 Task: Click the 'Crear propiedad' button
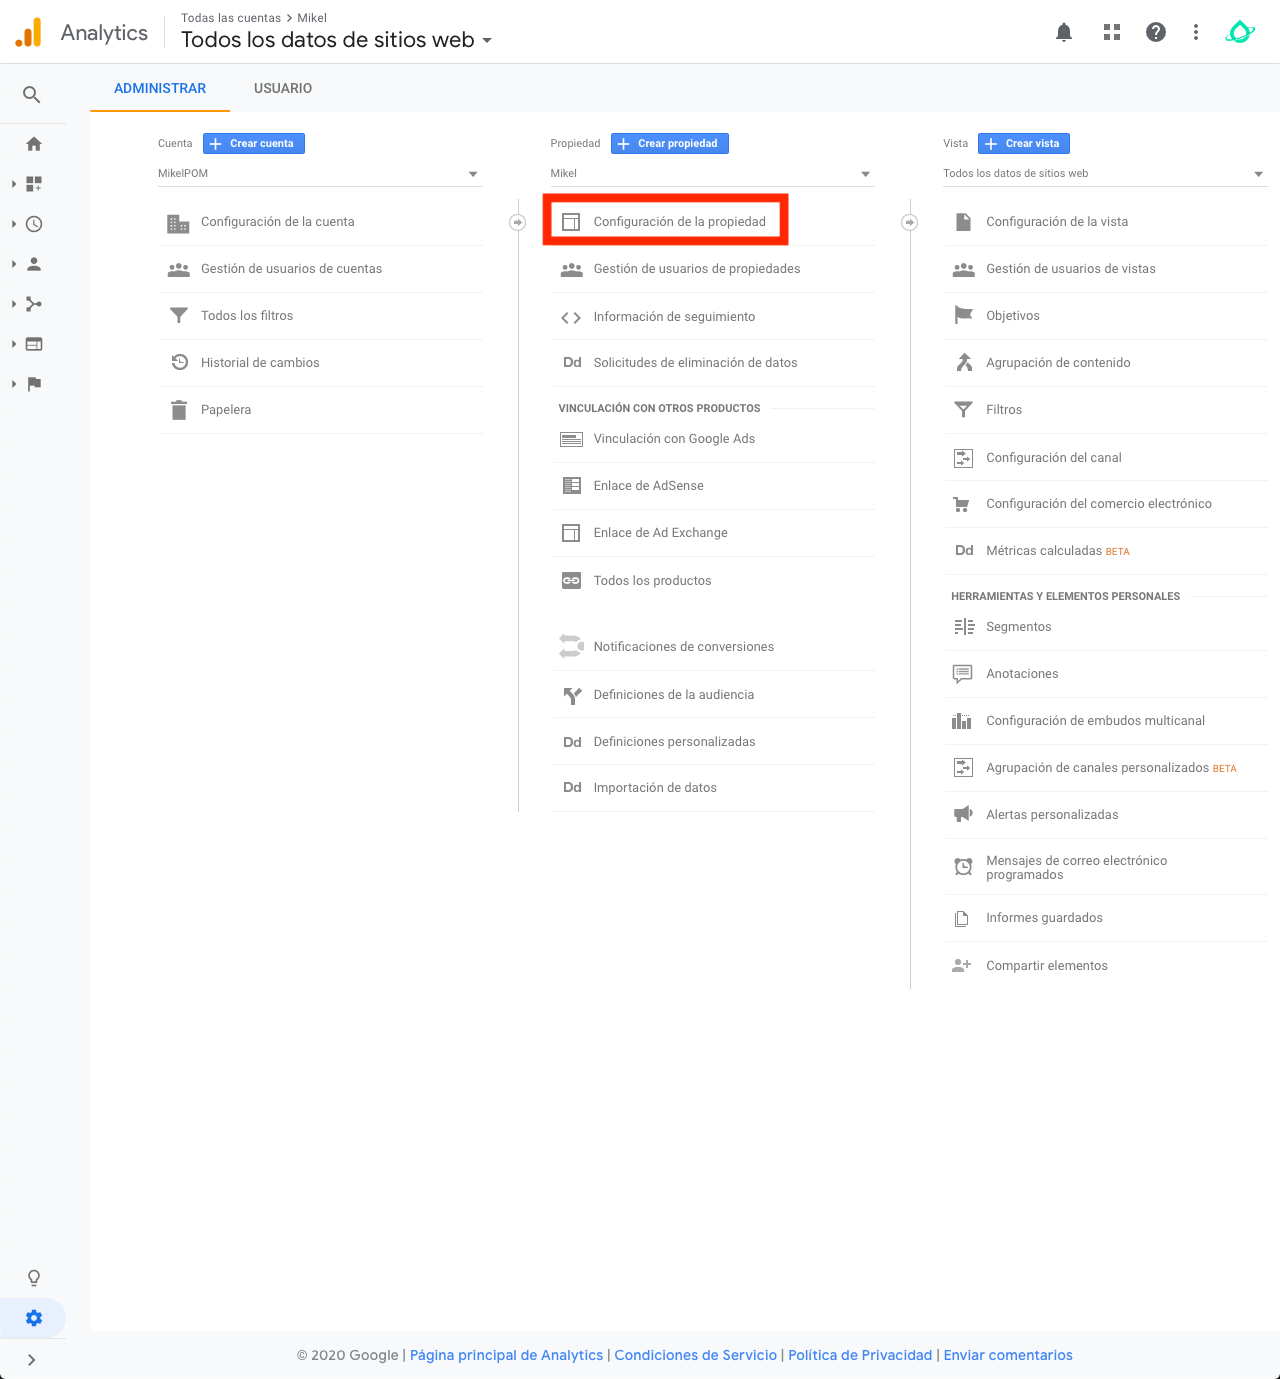click(669, 143)
